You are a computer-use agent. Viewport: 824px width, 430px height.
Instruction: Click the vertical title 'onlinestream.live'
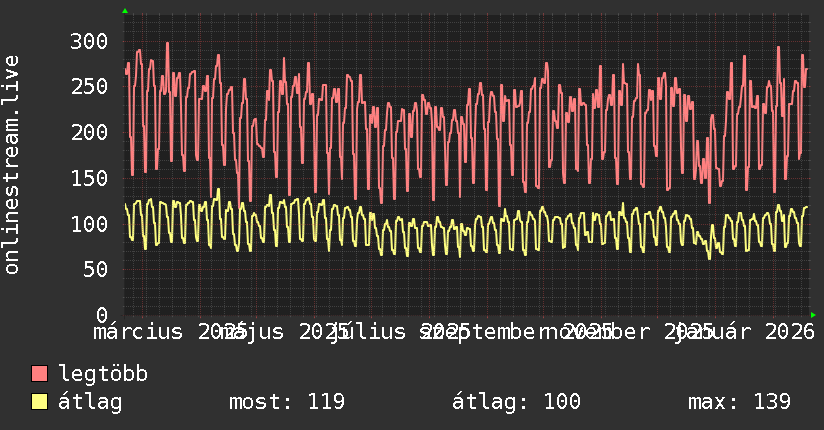pos(11,165)
